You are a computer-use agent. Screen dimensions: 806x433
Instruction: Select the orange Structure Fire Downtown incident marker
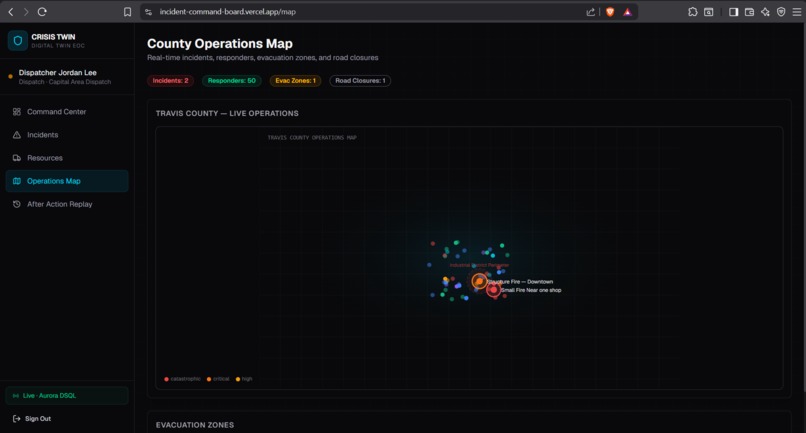[x=479, y=281]
